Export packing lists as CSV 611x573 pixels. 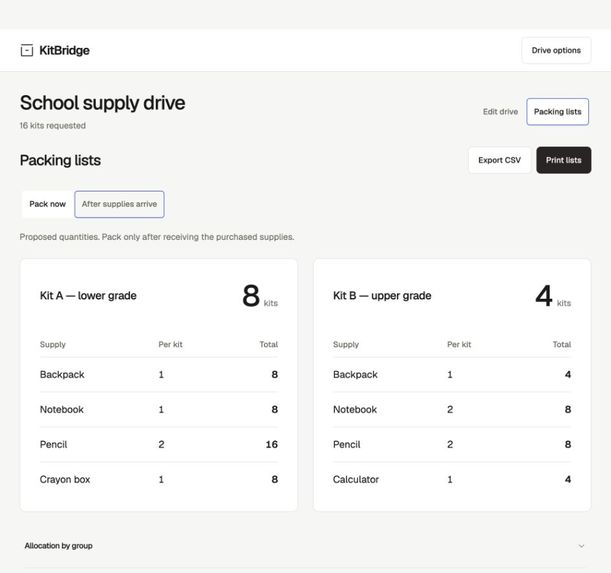point(499,160)
